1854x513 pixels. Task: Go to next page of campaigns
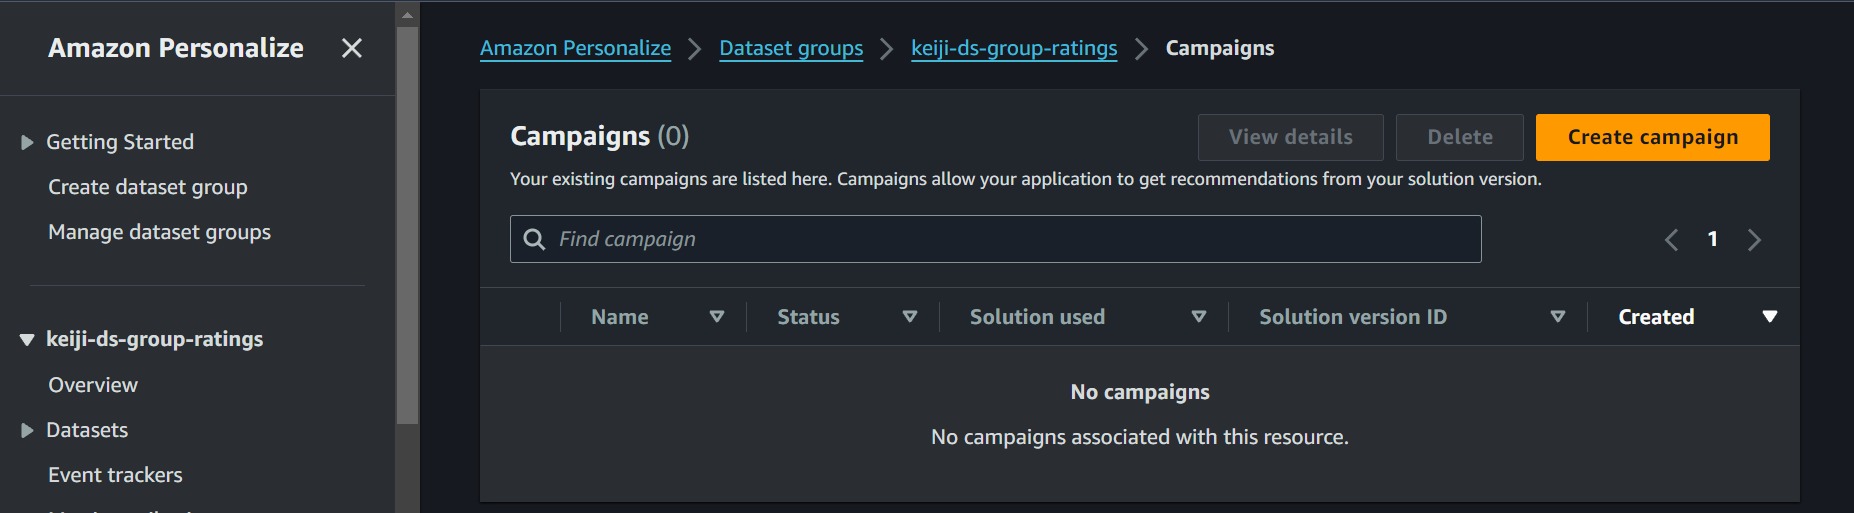pos(1754,240)
